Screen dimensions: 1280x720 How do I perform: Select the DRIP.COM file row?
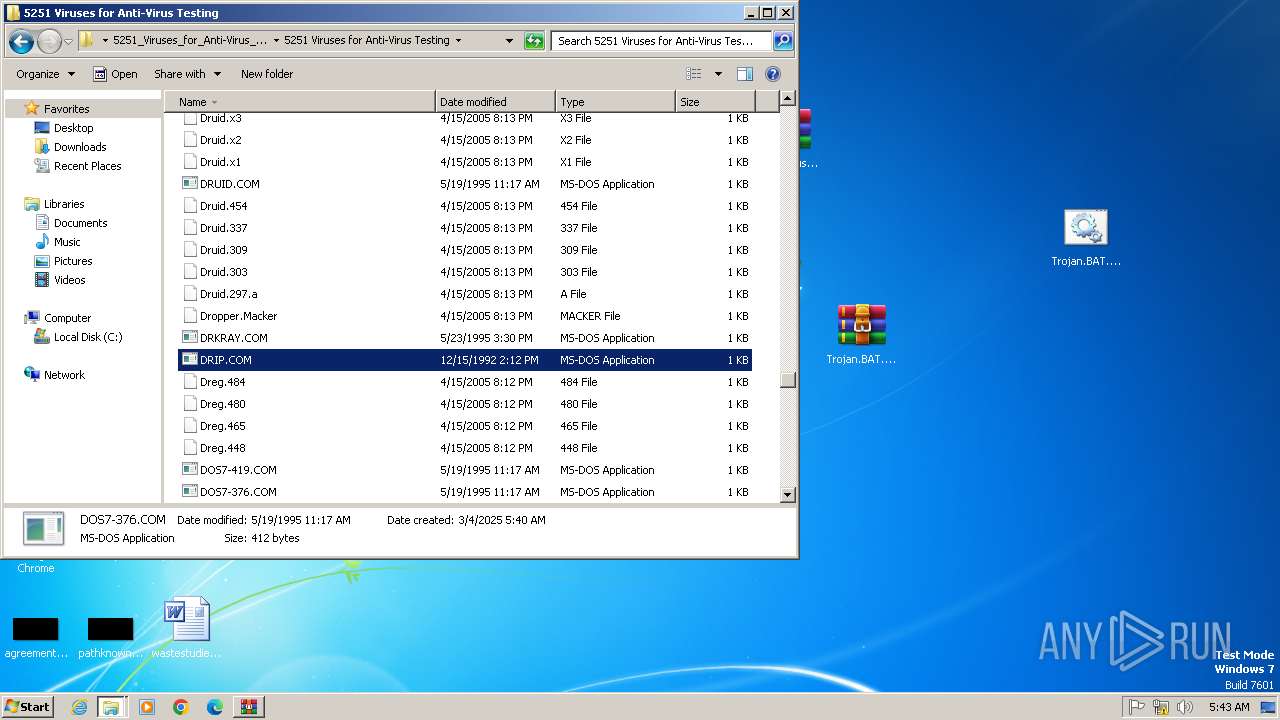465,360
